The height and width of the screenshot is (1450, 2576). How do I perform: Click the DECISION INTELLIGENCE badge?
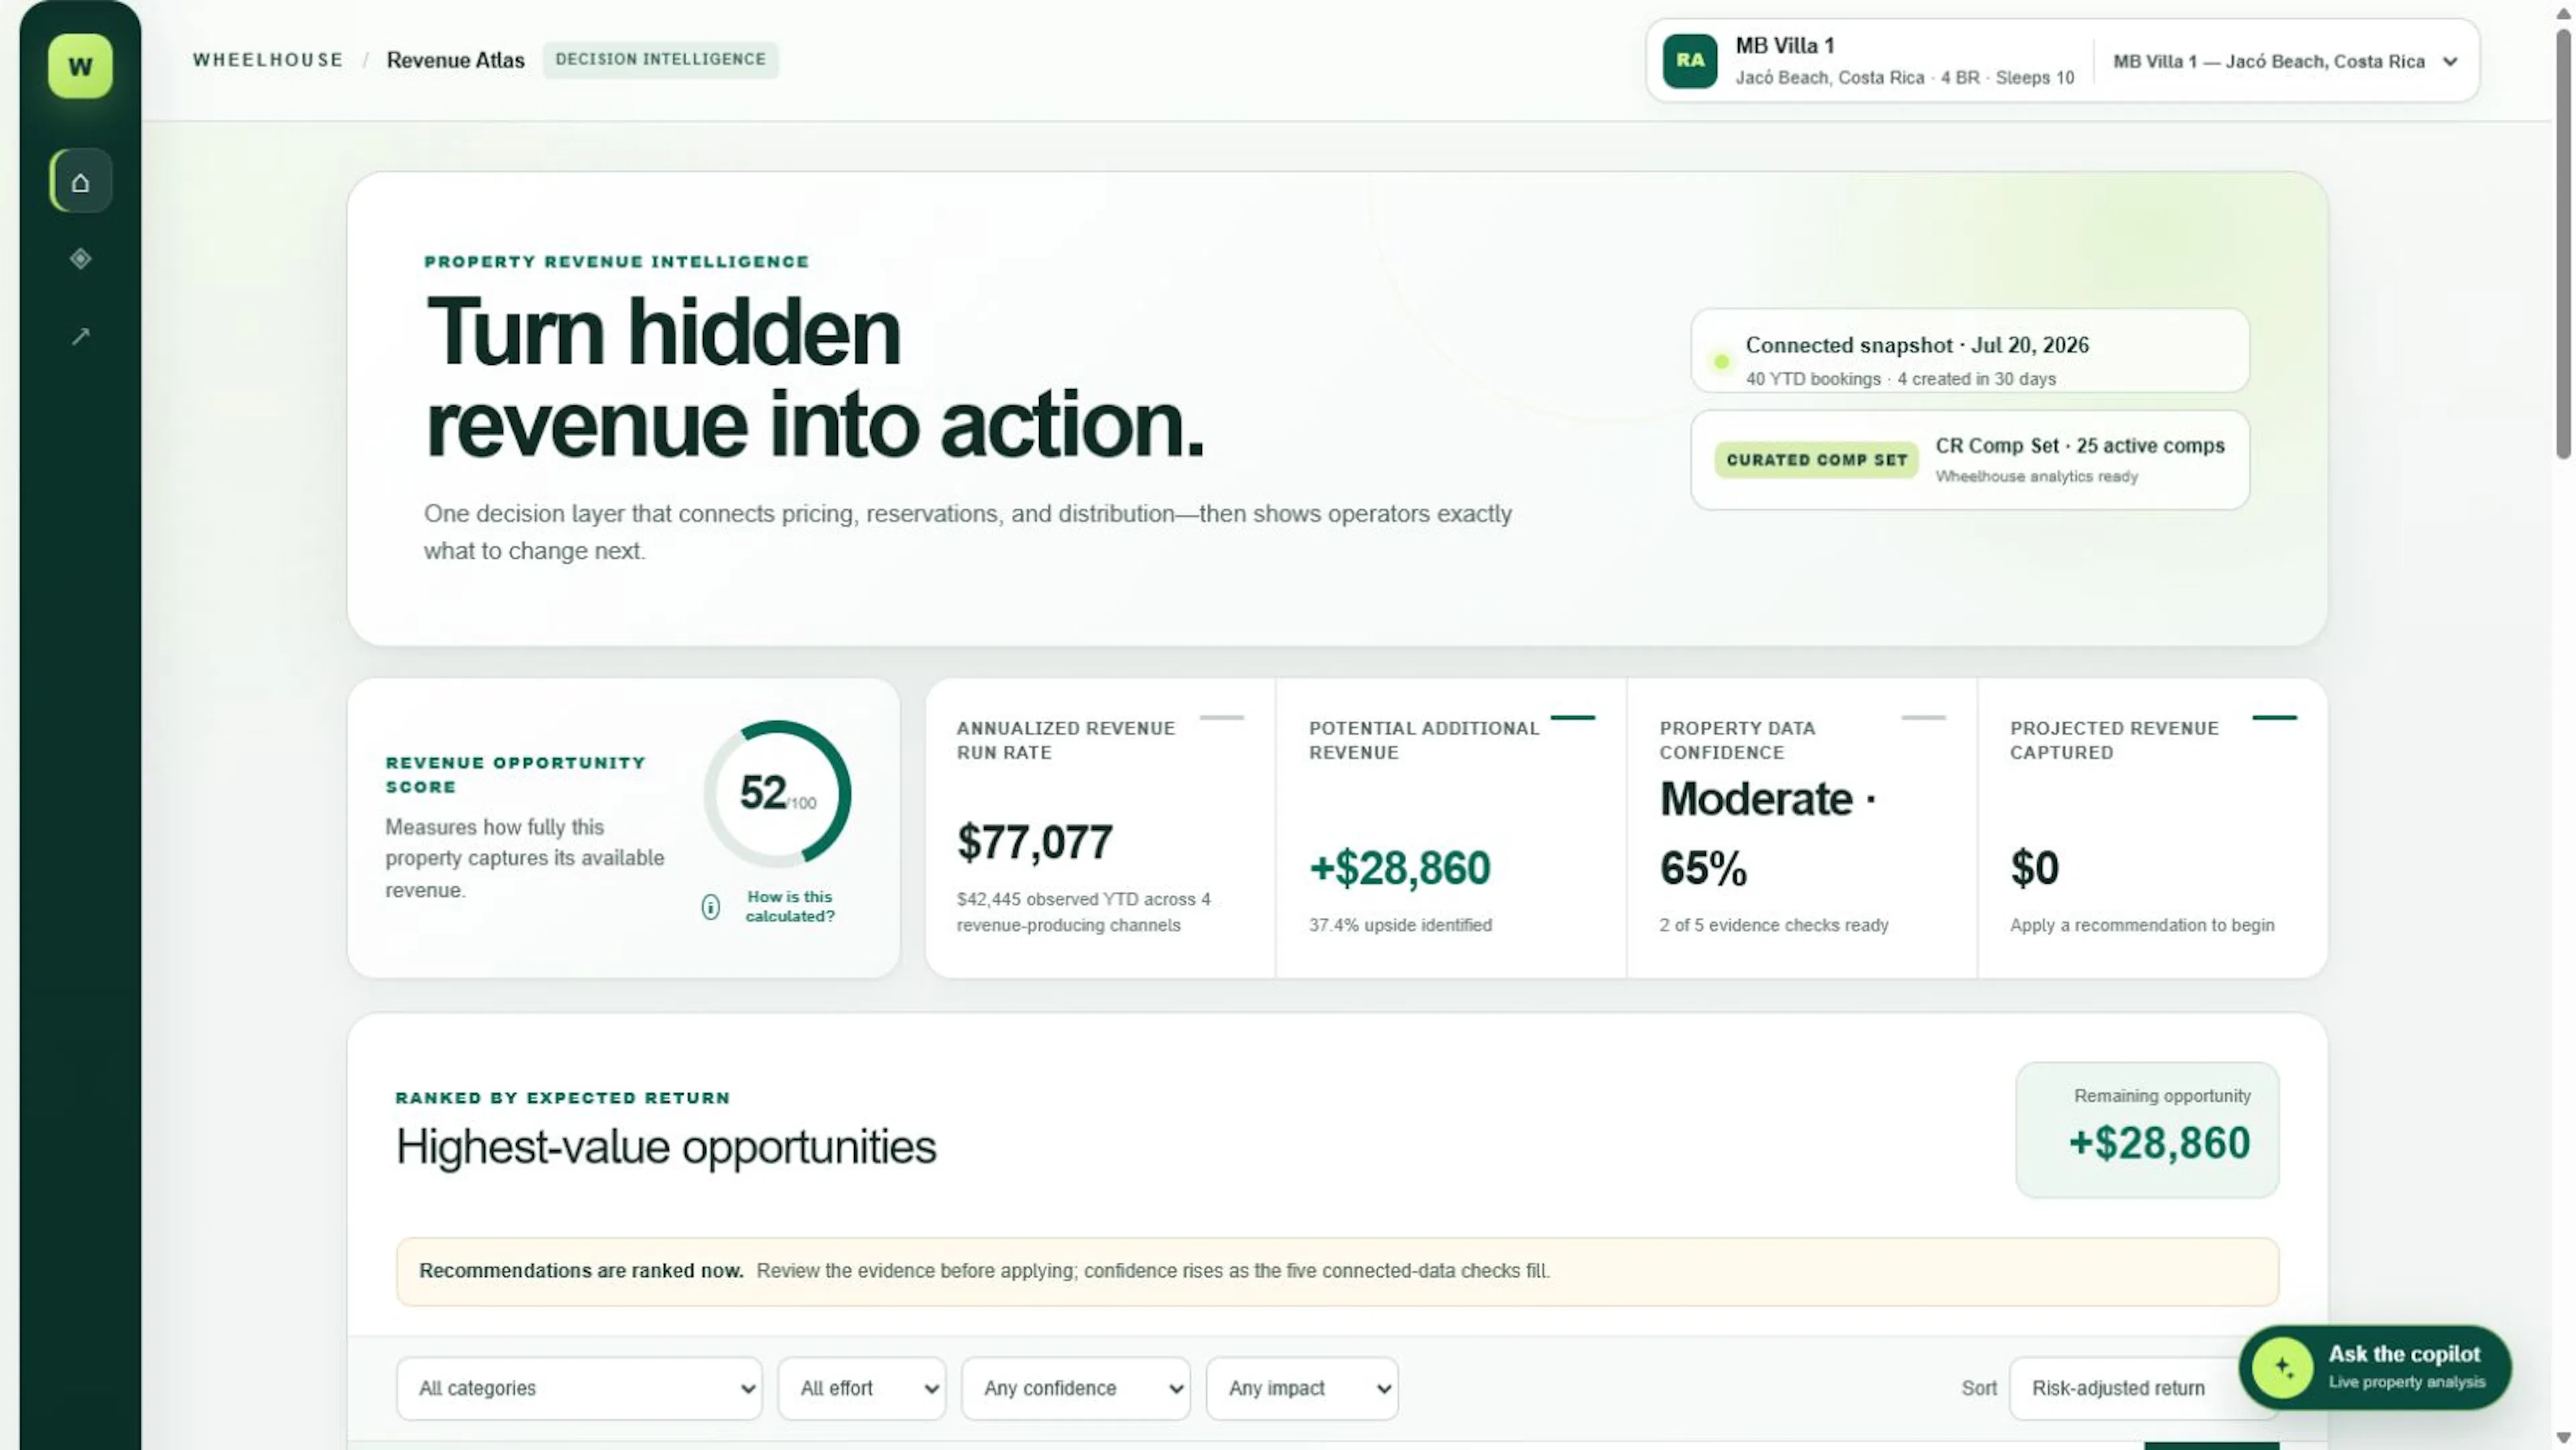point(660,59)
